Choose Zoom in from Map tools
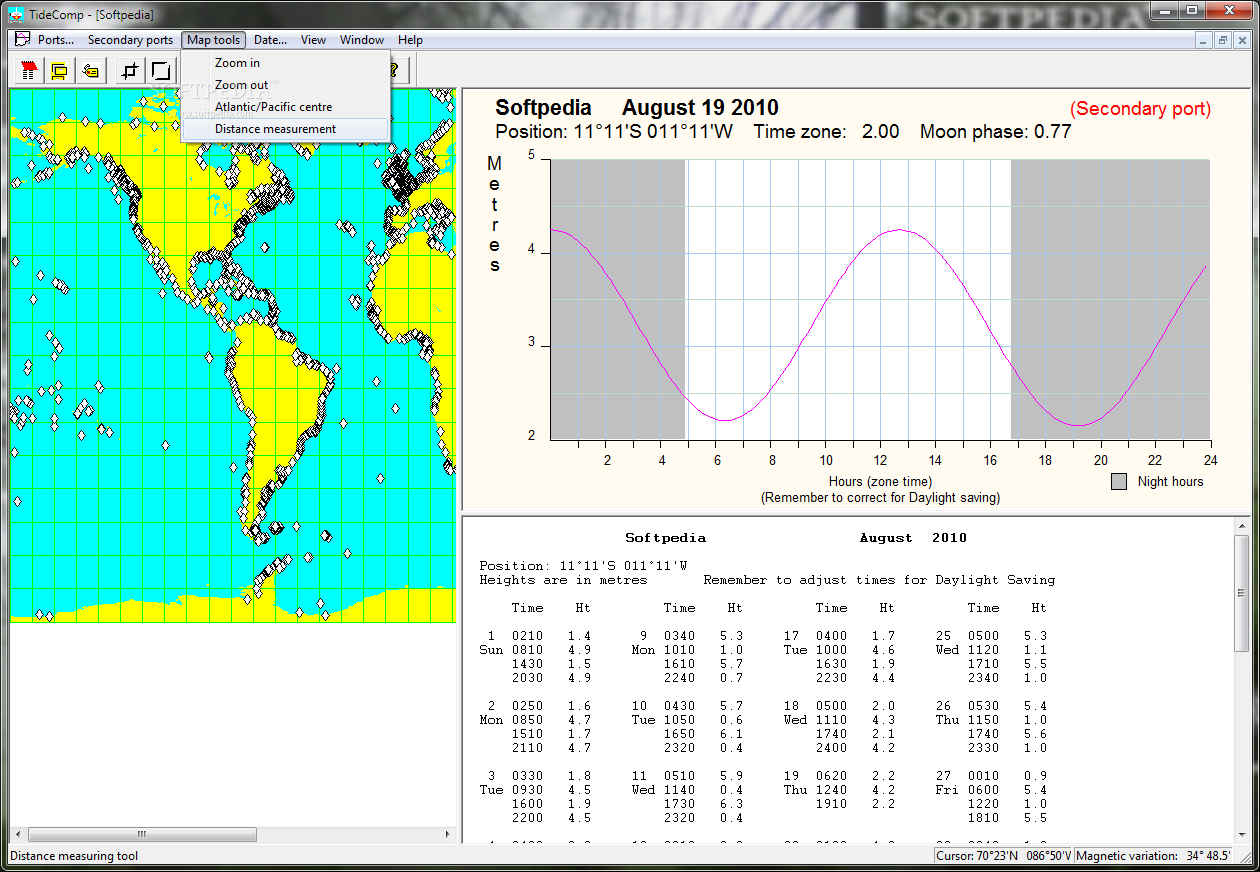This screenshot has height=872, width=1260. pyautogui.click(x=285, y=63)
